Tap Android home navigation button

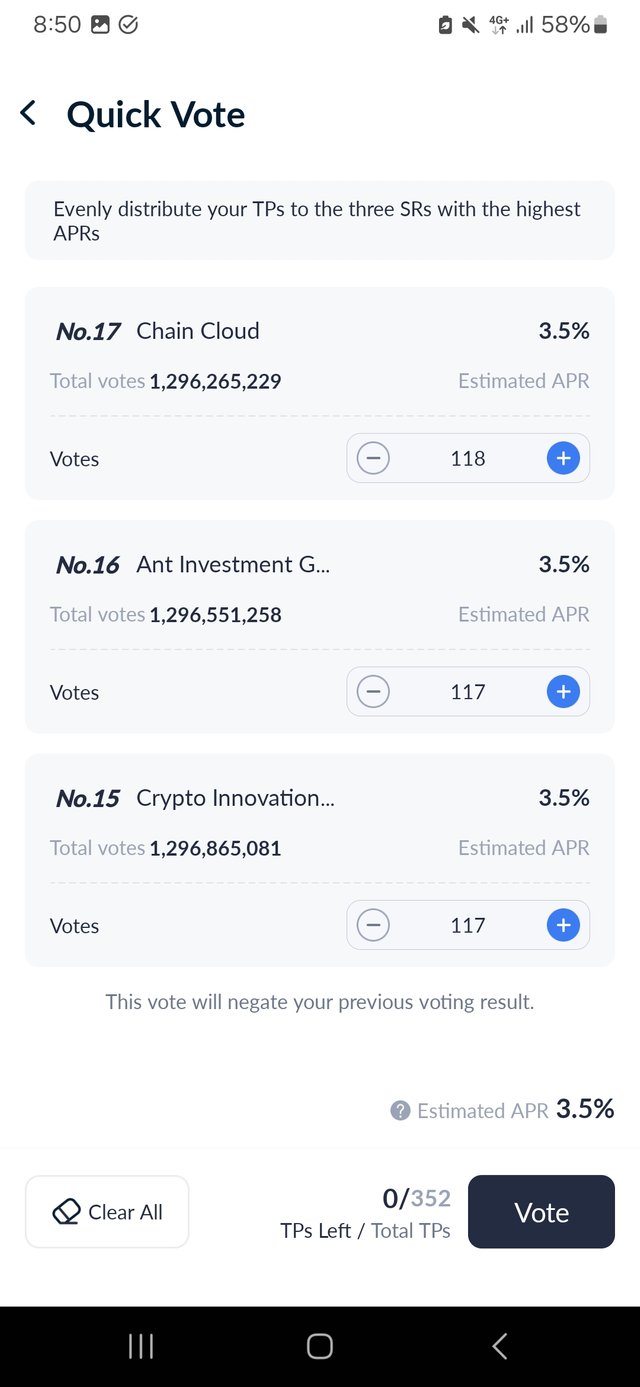[320, 1346]
